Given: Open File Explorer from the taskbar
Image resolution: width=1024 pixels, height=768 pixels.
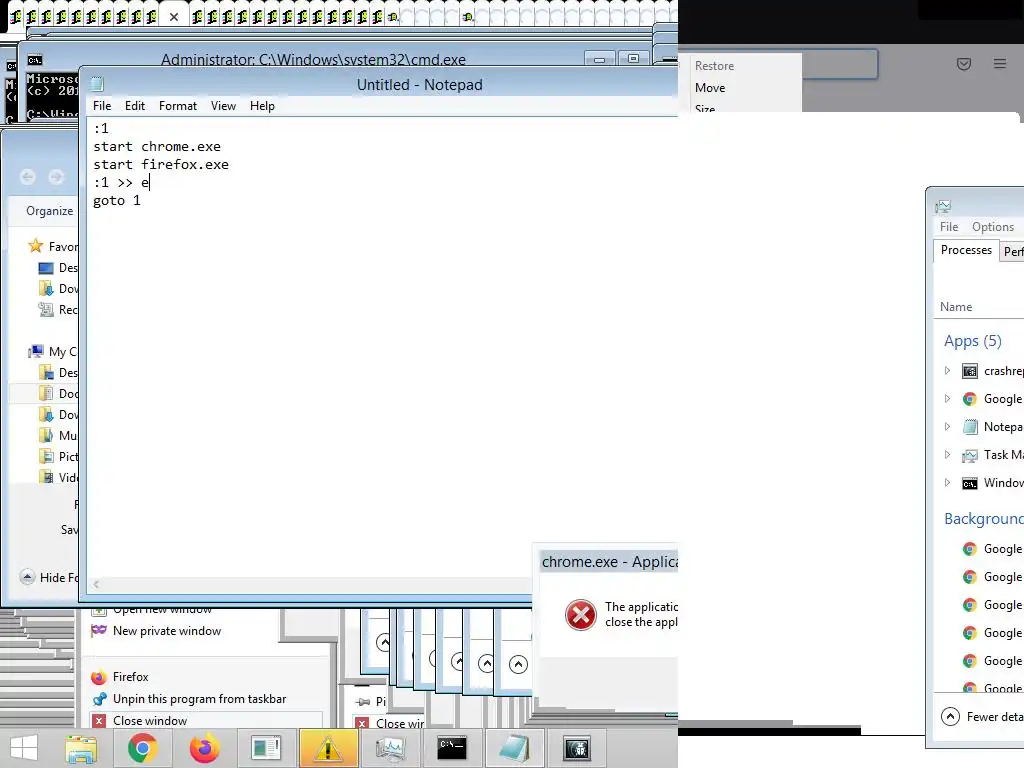Looking at the screenshot, I should [81, 748].
